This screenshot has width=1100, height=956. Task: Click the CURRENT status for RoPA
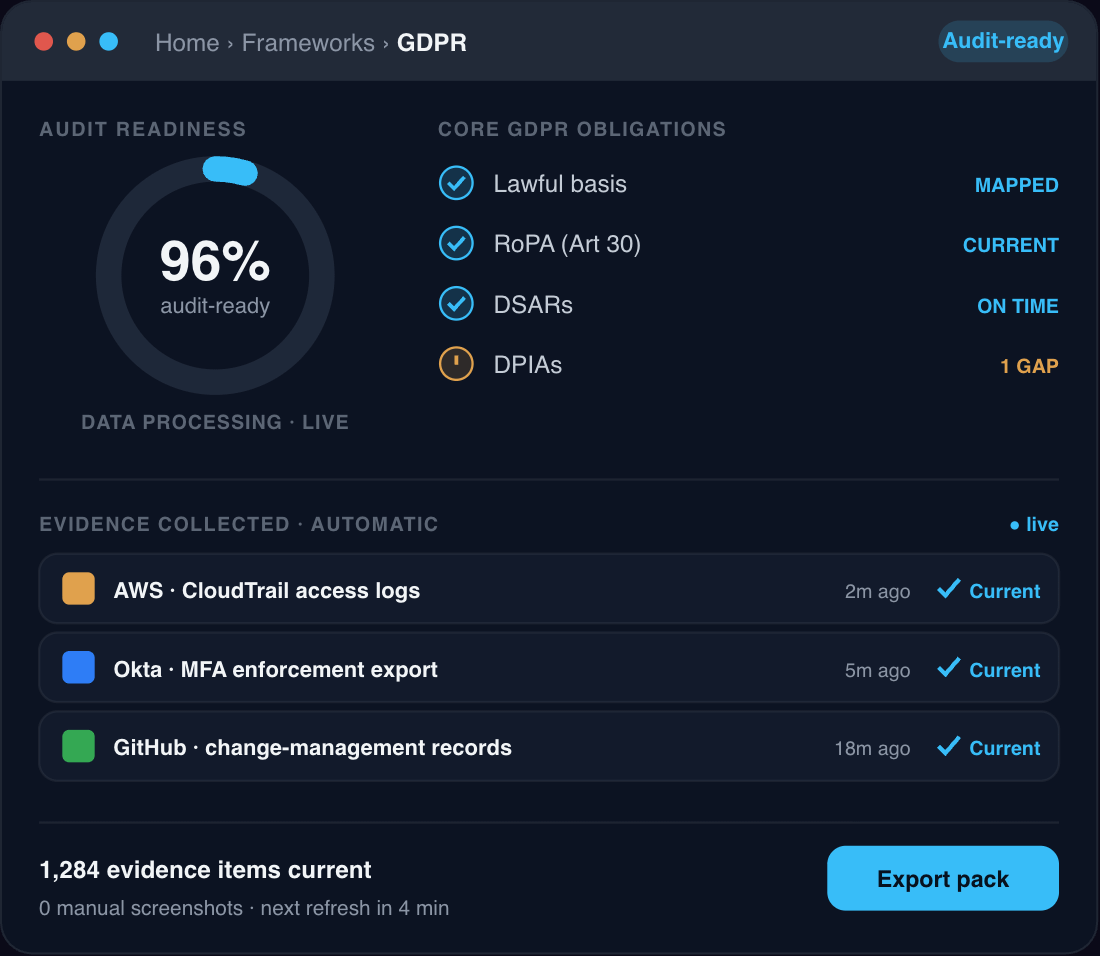coord(1010,245)
